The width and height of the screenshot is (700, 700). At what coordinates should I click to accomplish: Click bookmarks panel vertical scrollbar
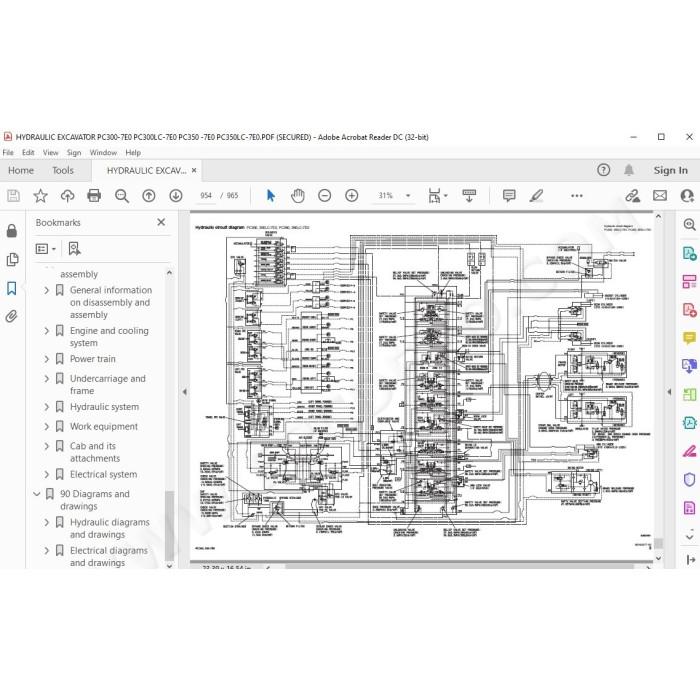point(169,525)
